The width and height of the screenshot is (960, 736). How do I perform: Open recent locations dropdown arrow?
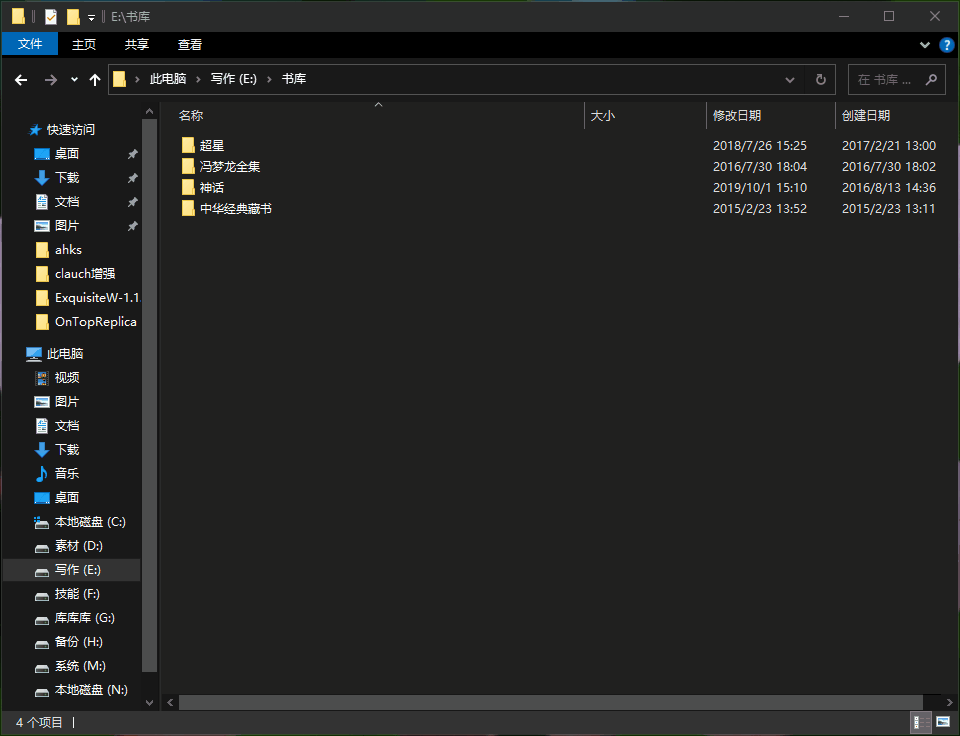point(74,80)
